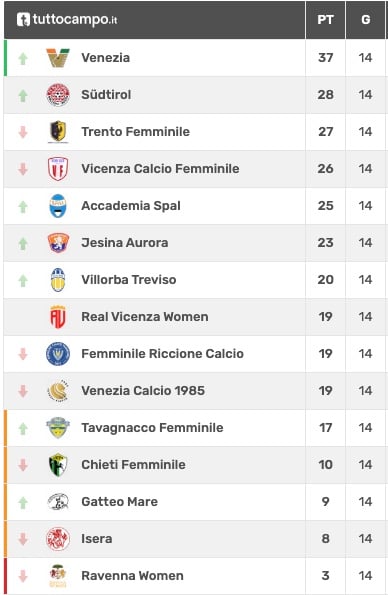Click the Südtirol team crest
Viewport: 388px width, 595px height.
coord(58,94)
